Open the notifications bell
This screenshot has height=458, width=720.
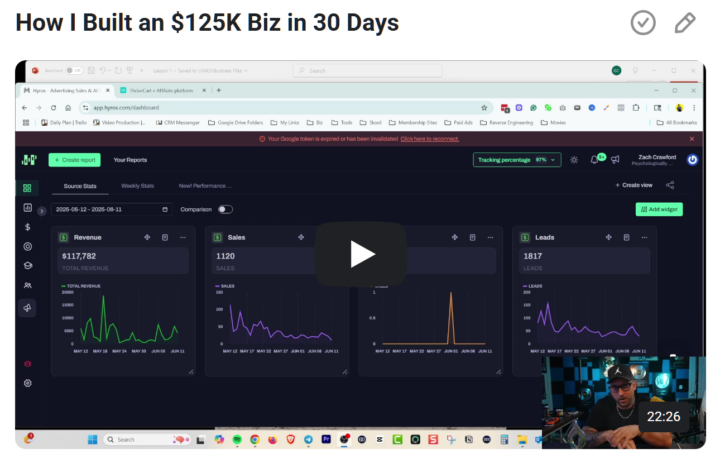pos(595,160)
